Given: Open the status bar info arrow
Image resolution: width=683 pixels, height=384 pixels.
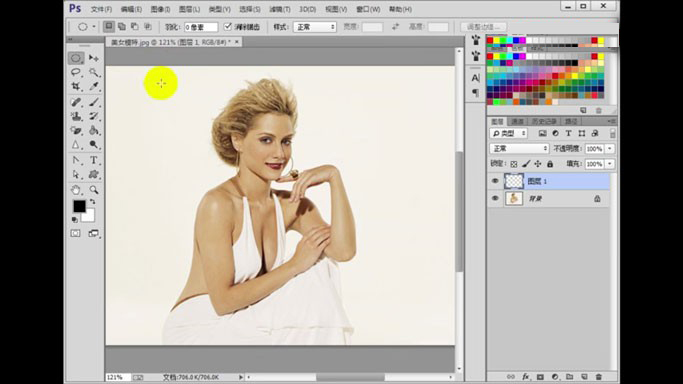Looking at the screenshot, I should (x=241, y=377).
